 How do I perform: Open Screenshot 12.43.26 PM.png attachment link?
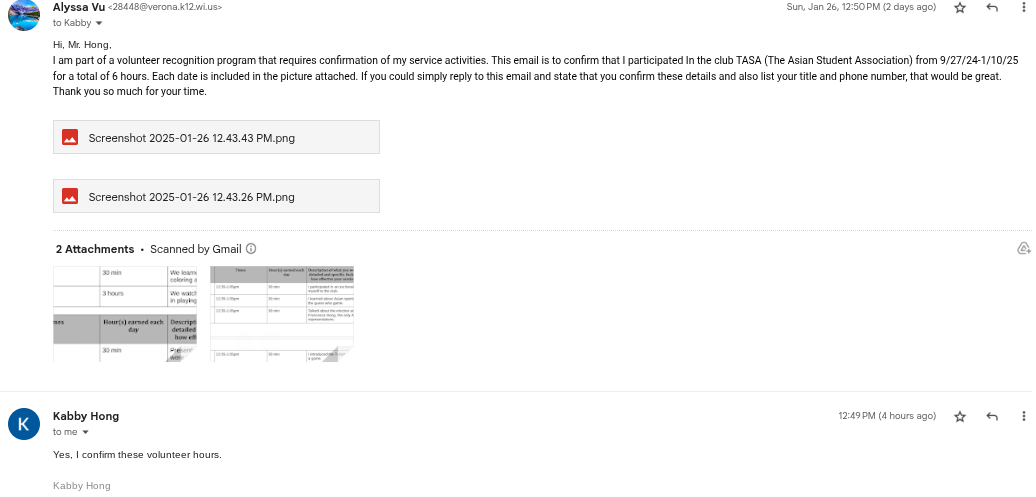[191, 197]
